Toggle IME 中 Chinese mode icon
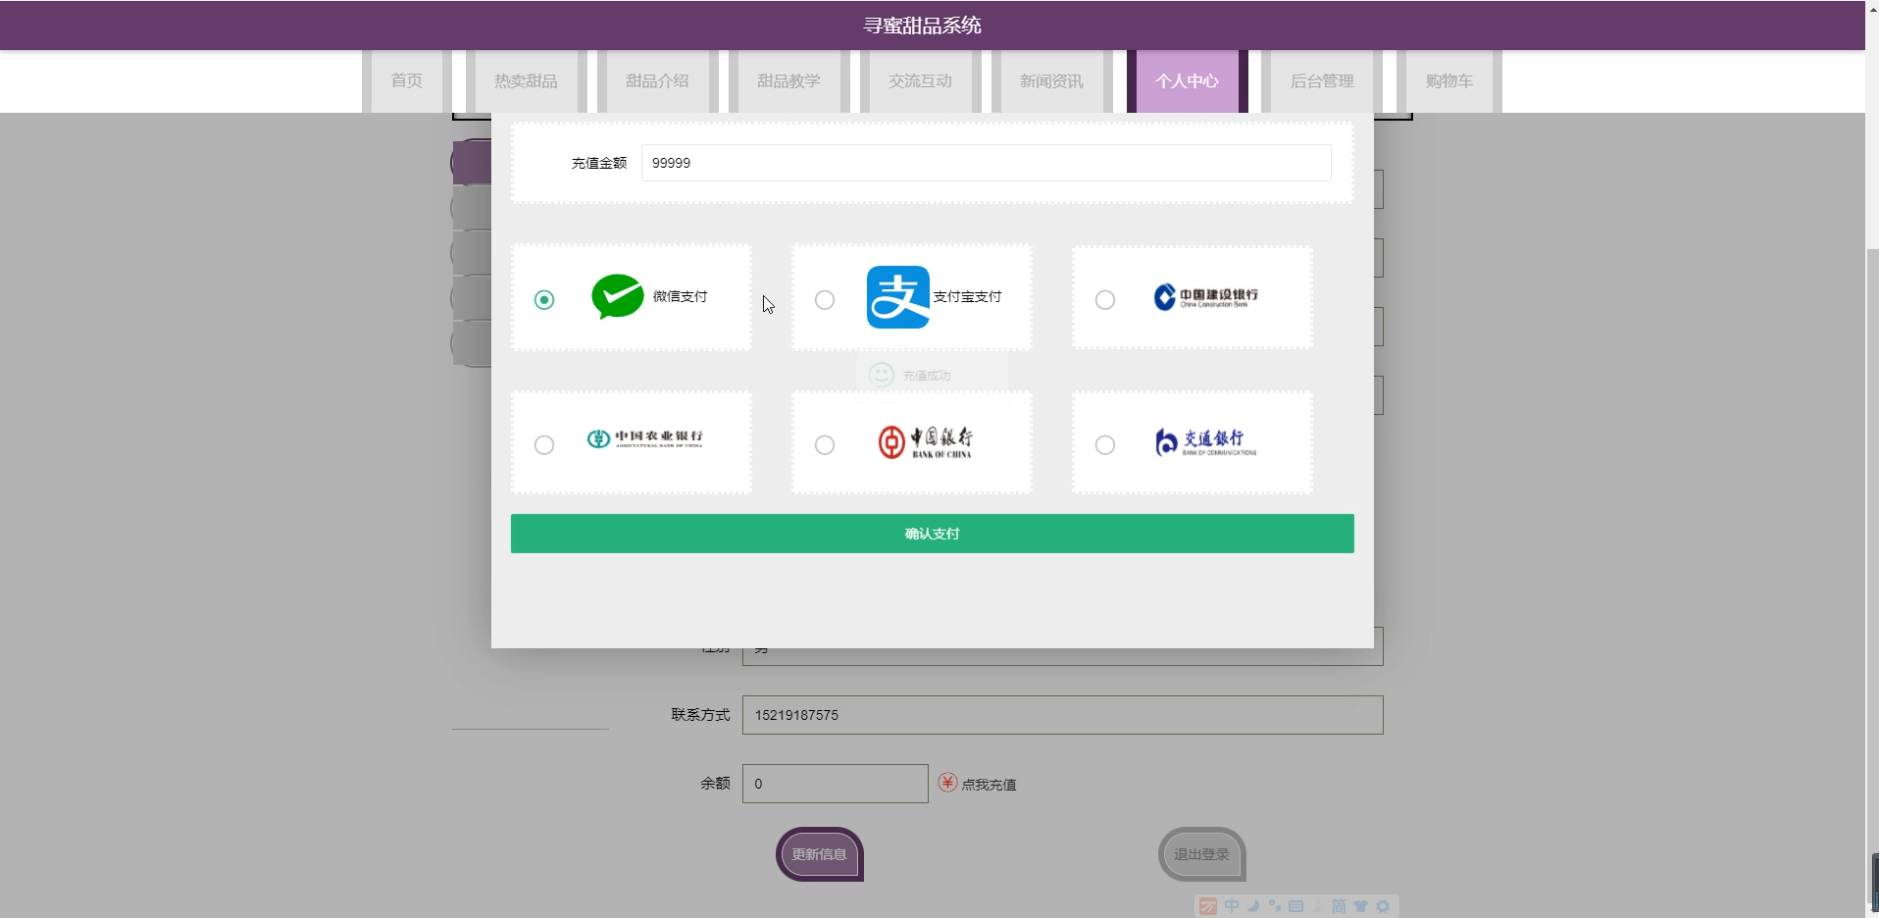The height and width of the screenshot is (918, 1879). coord(1232,906)
